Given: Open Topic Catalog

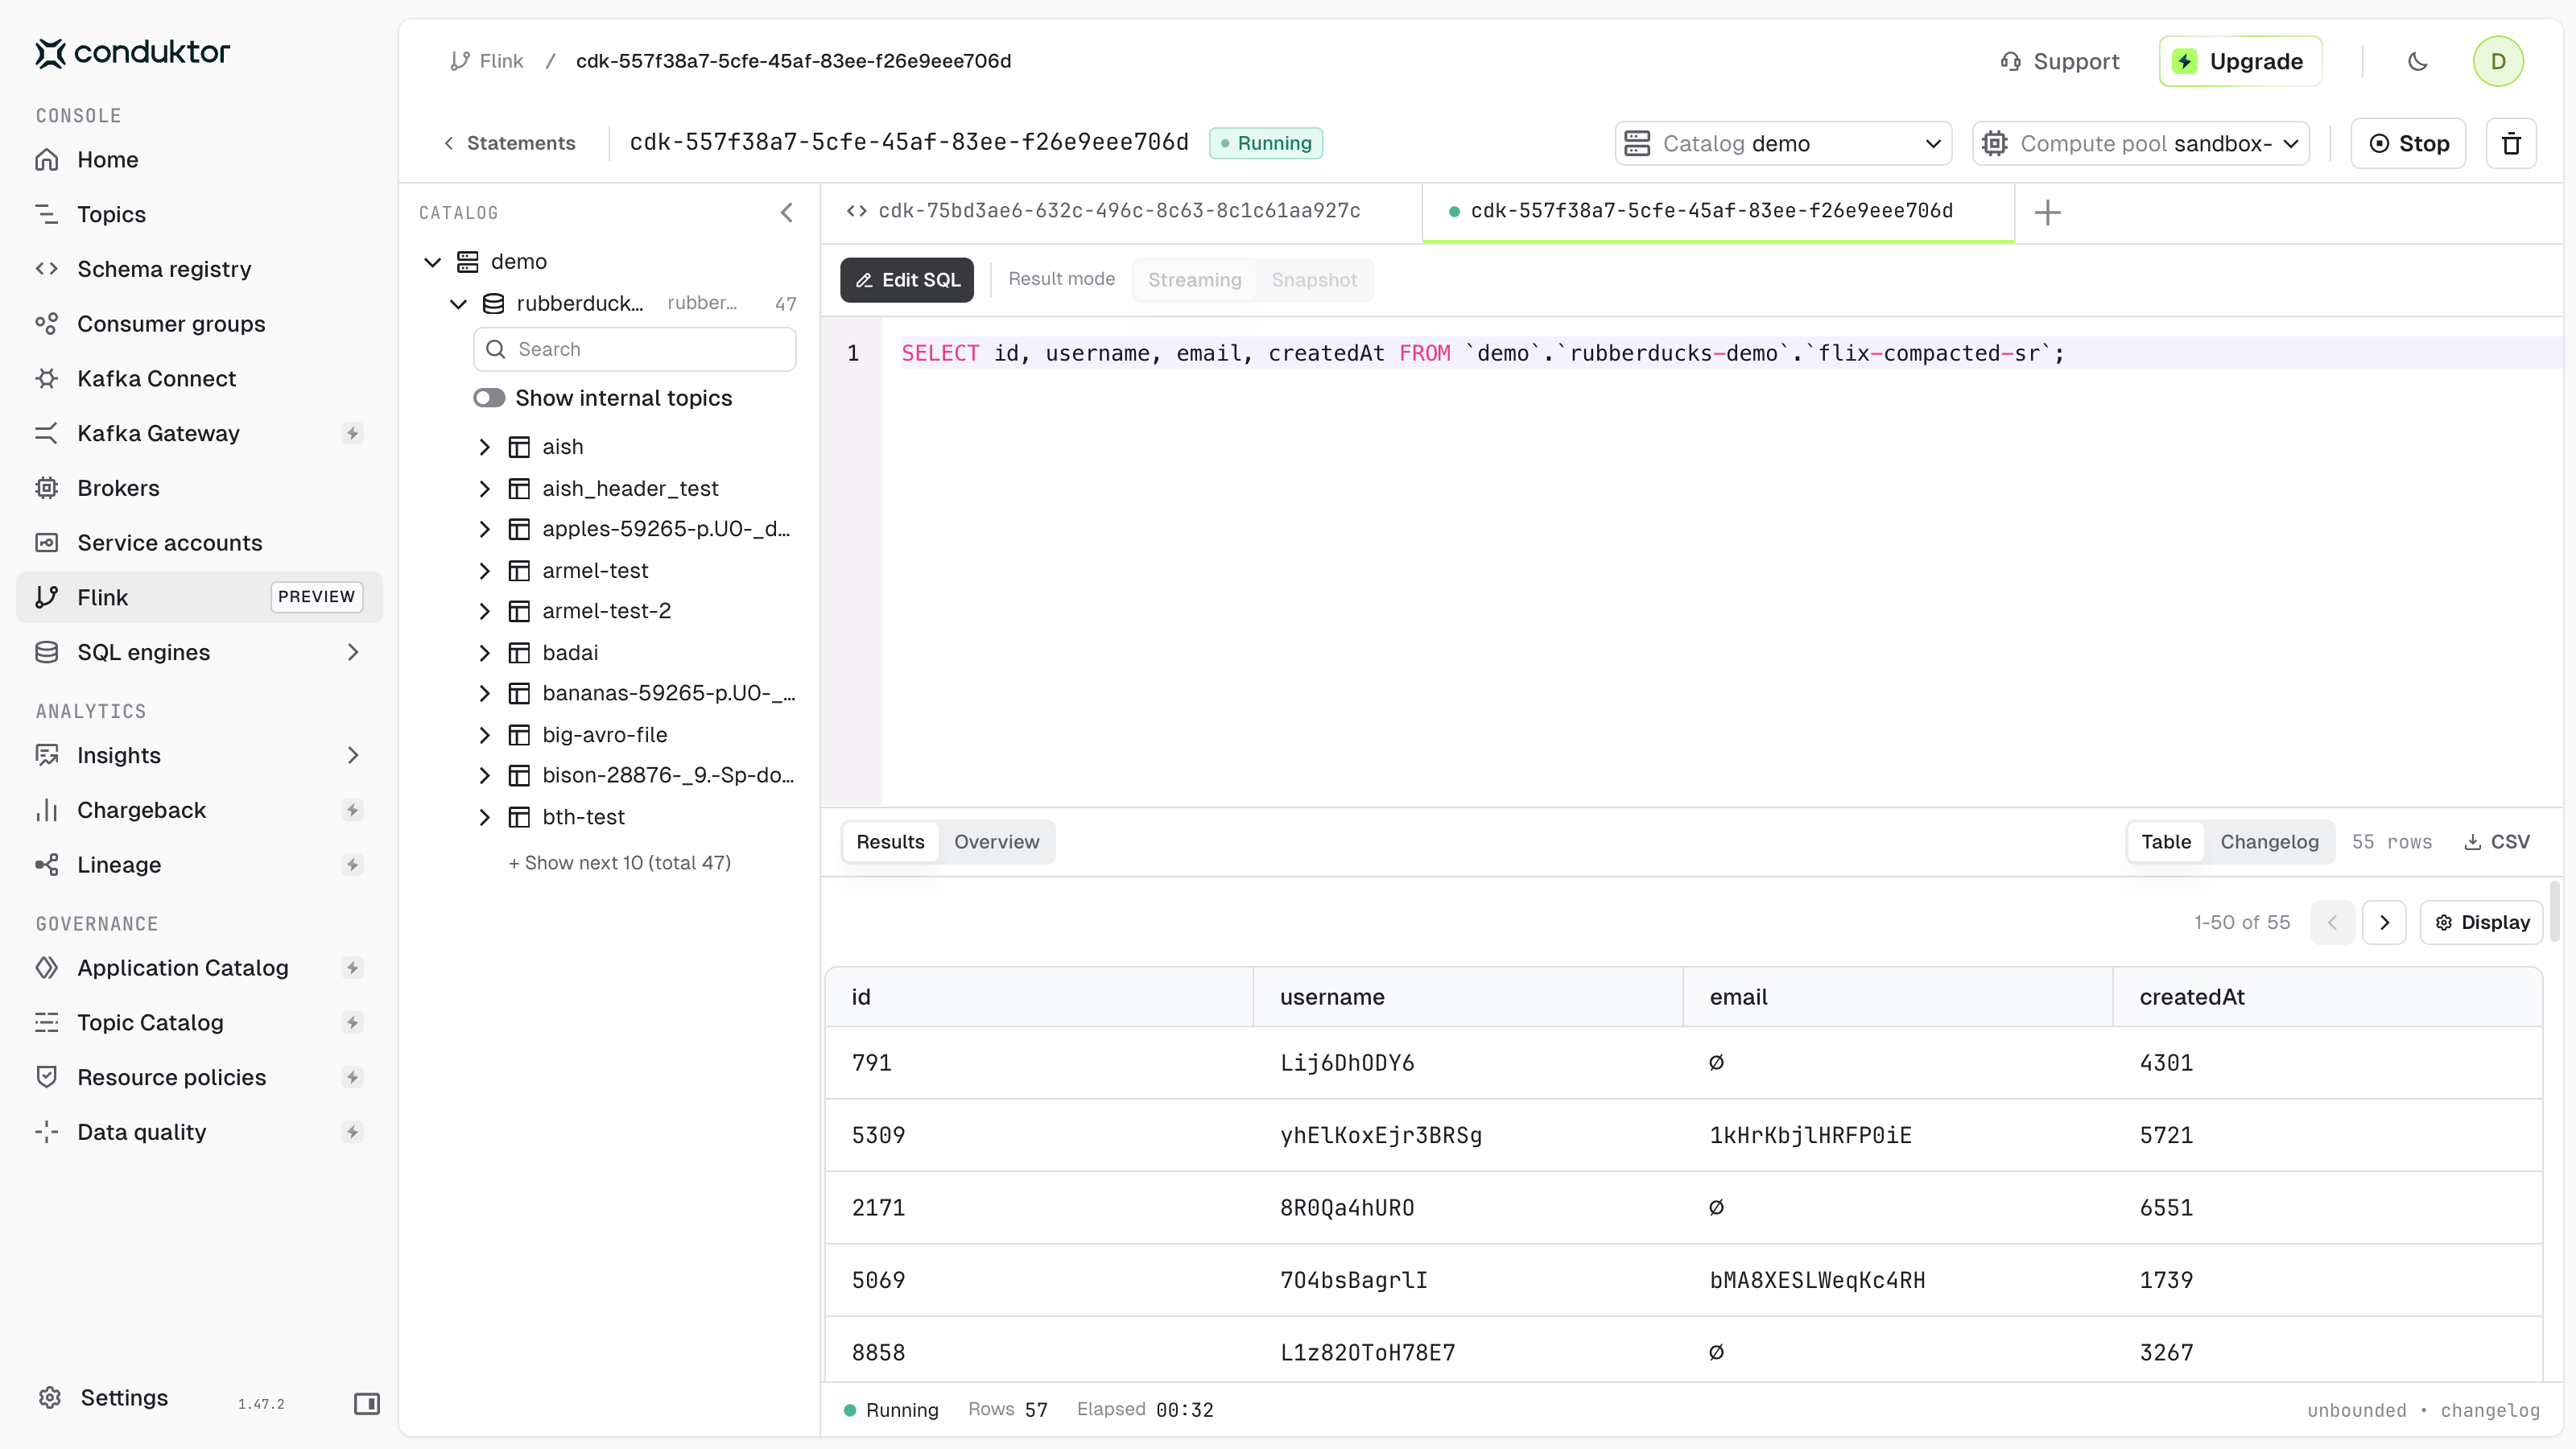Looking at the screenshot, I should point(150,1022).
